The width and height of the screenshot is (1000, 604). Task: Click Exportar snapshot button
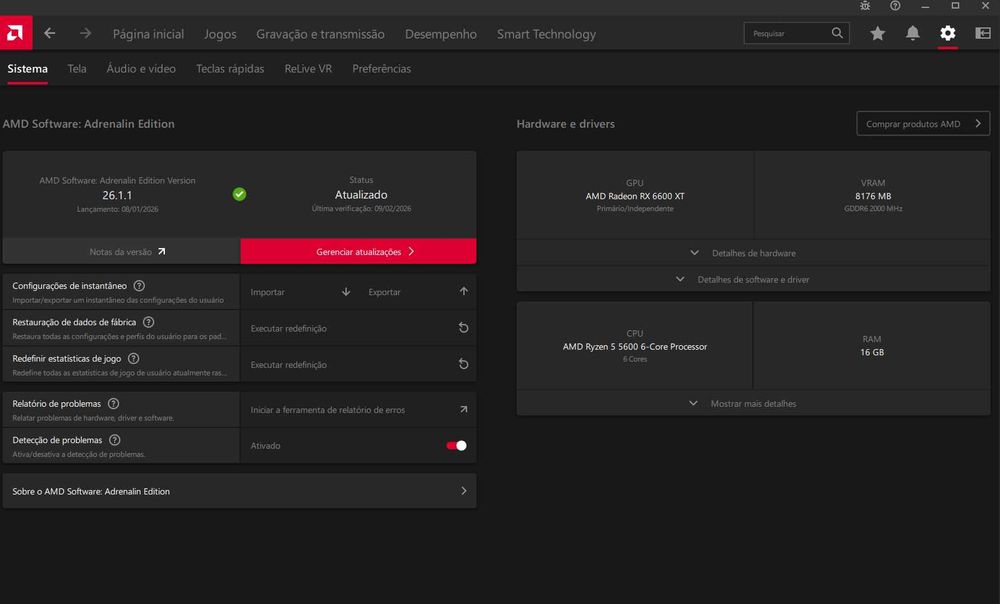point(417,291)
